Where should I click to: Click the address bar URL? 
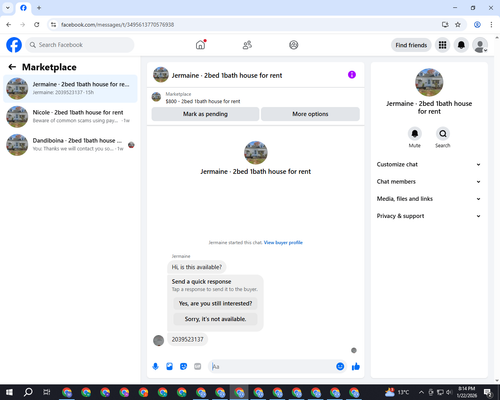pyautogui.click(x=117, y=25)
